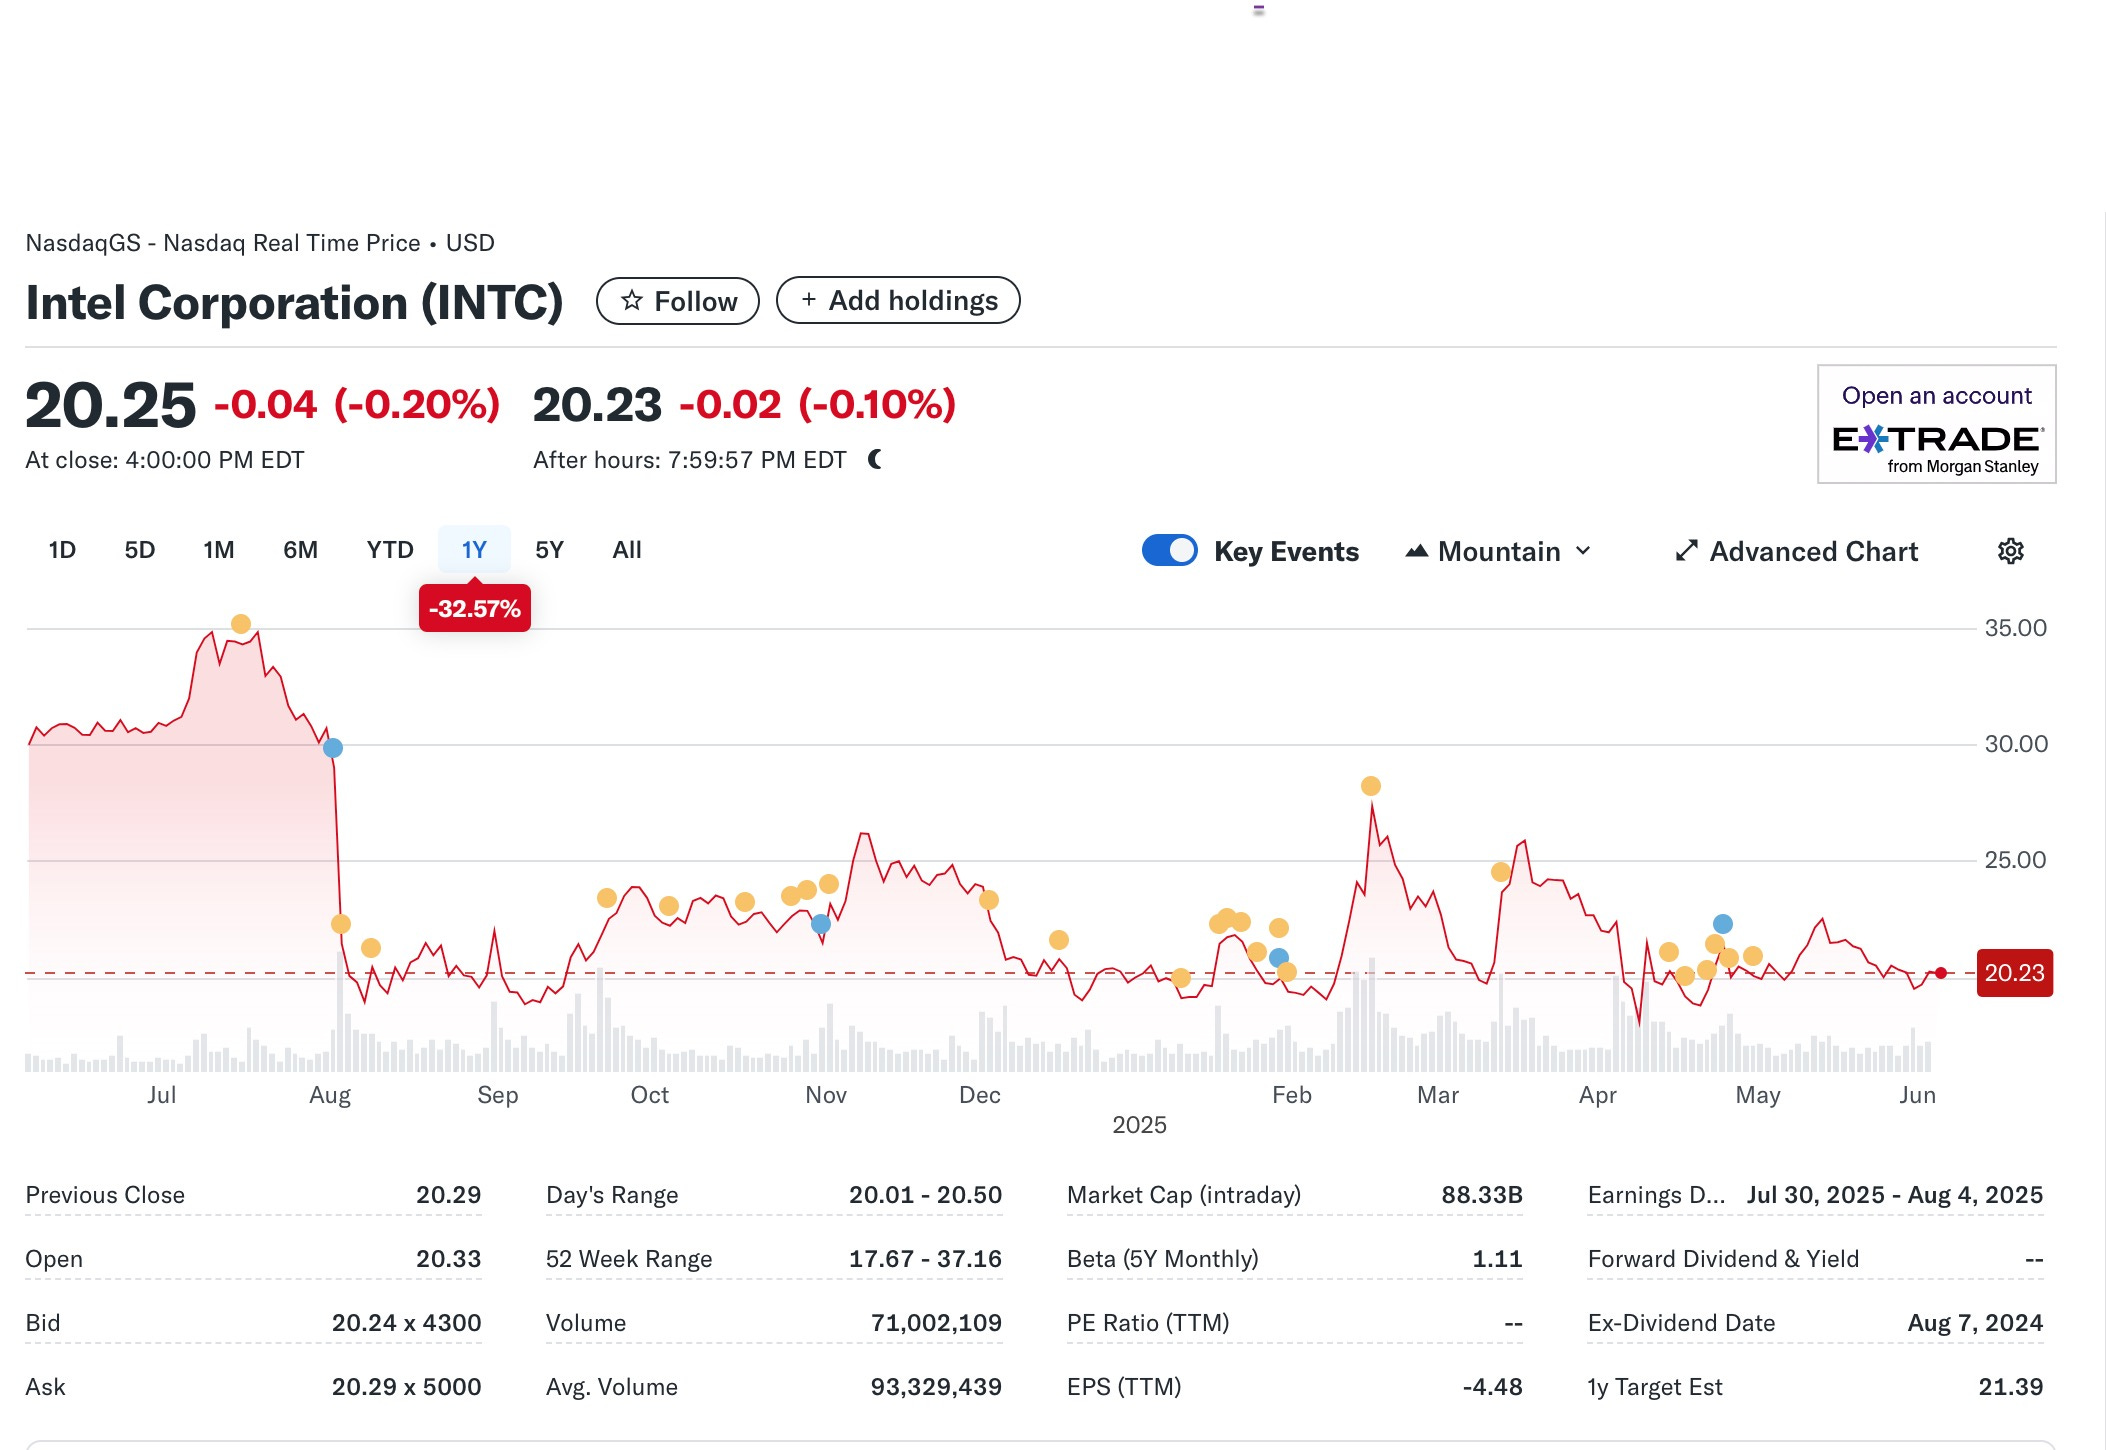Click the 1y Target Est value 21.39
2106x1450 pixels.
point(2011,1387)
